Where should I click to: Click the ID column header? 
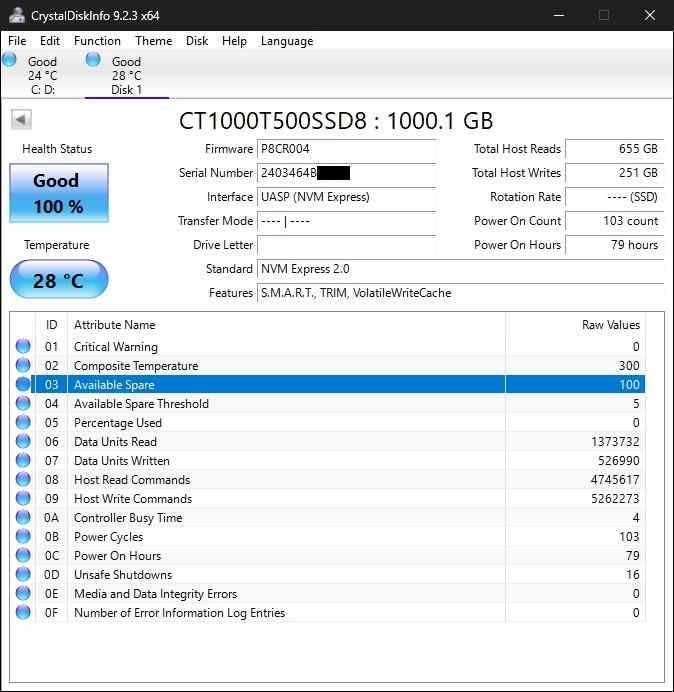point(51,325)
